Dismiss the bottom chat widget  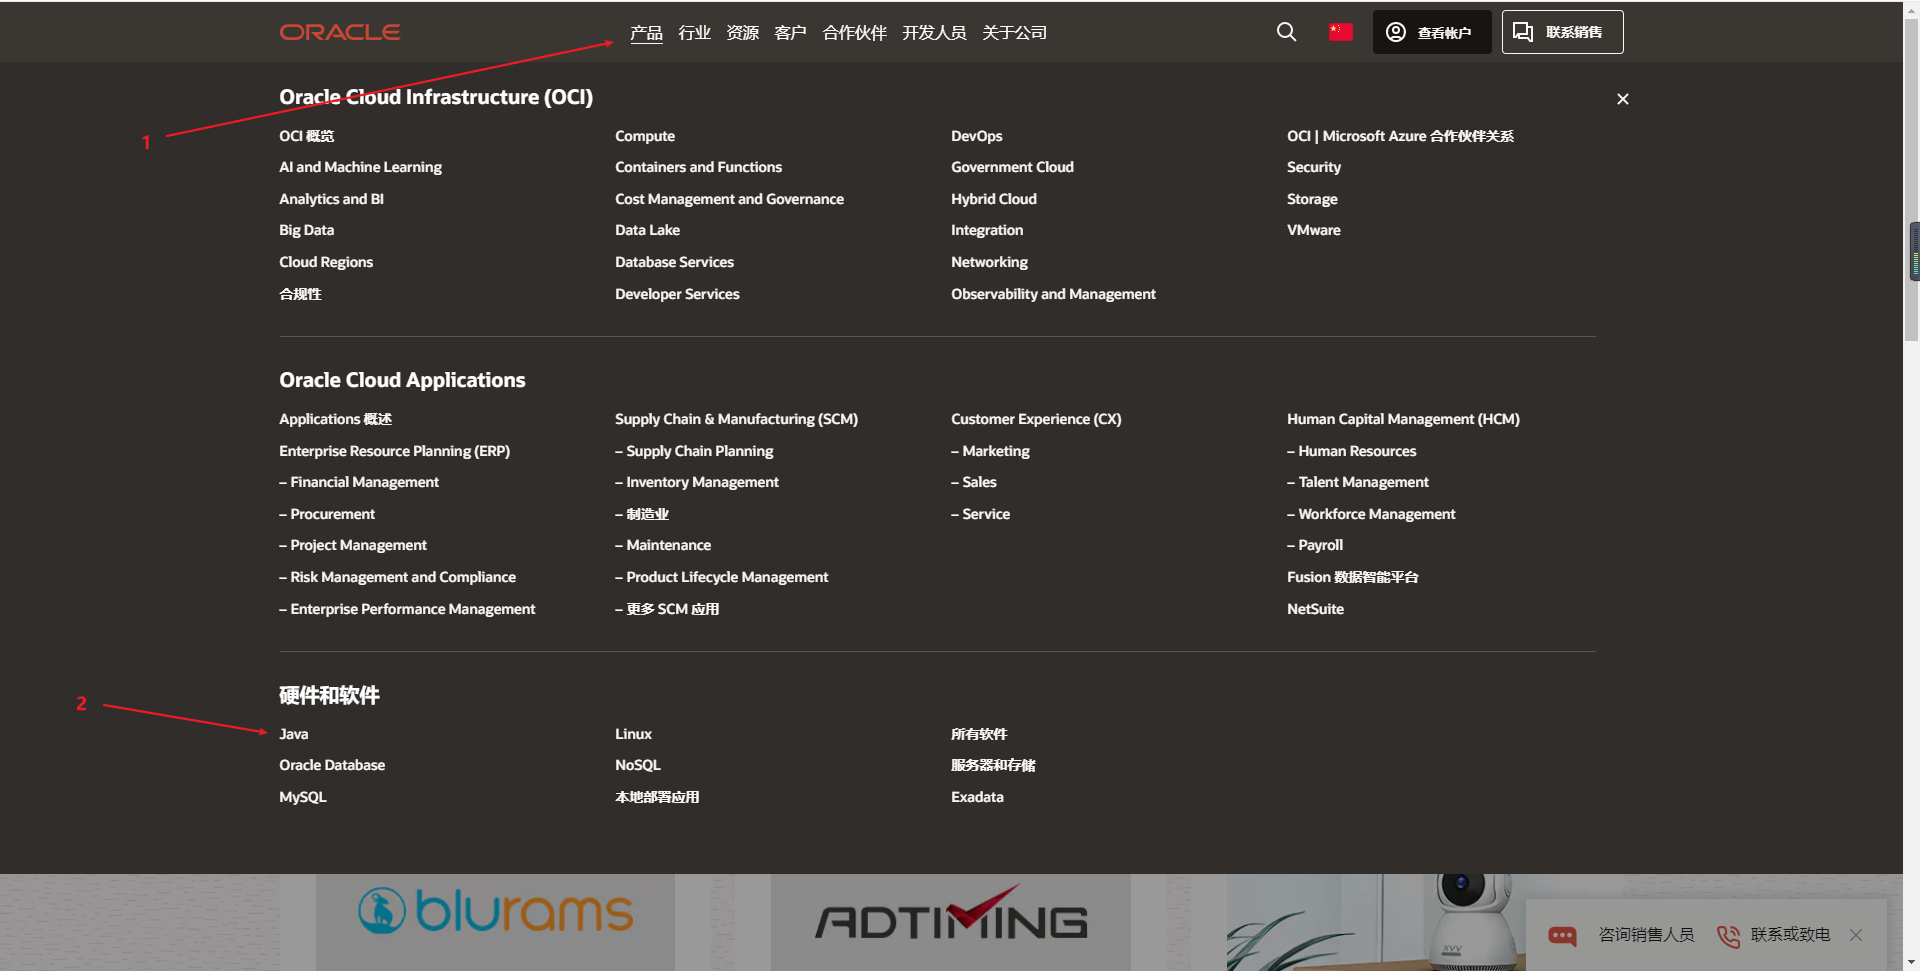coord(1857,936)
